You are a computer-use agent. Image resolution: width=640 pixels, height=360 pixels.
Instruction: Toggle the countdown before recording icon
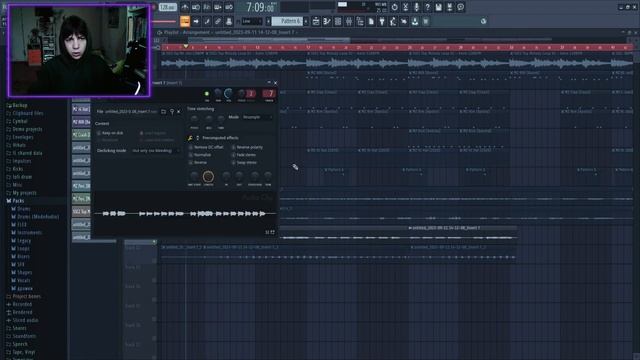[207, 7]
